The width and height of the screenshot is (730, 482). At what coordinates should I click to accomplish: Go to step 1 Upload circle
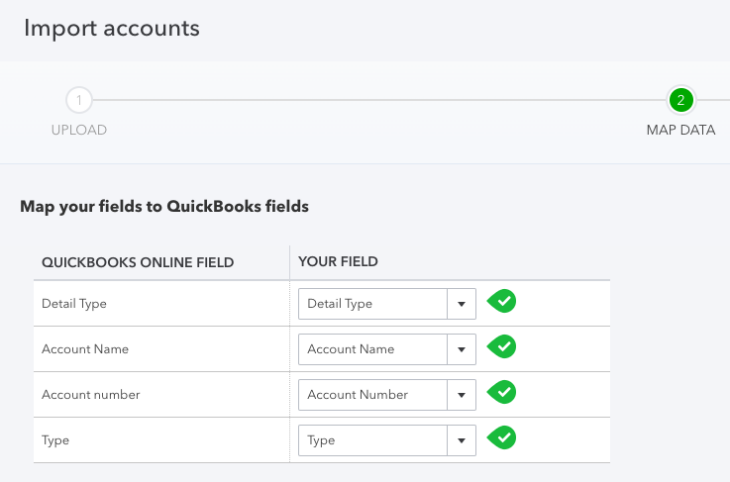click(79, 100)
